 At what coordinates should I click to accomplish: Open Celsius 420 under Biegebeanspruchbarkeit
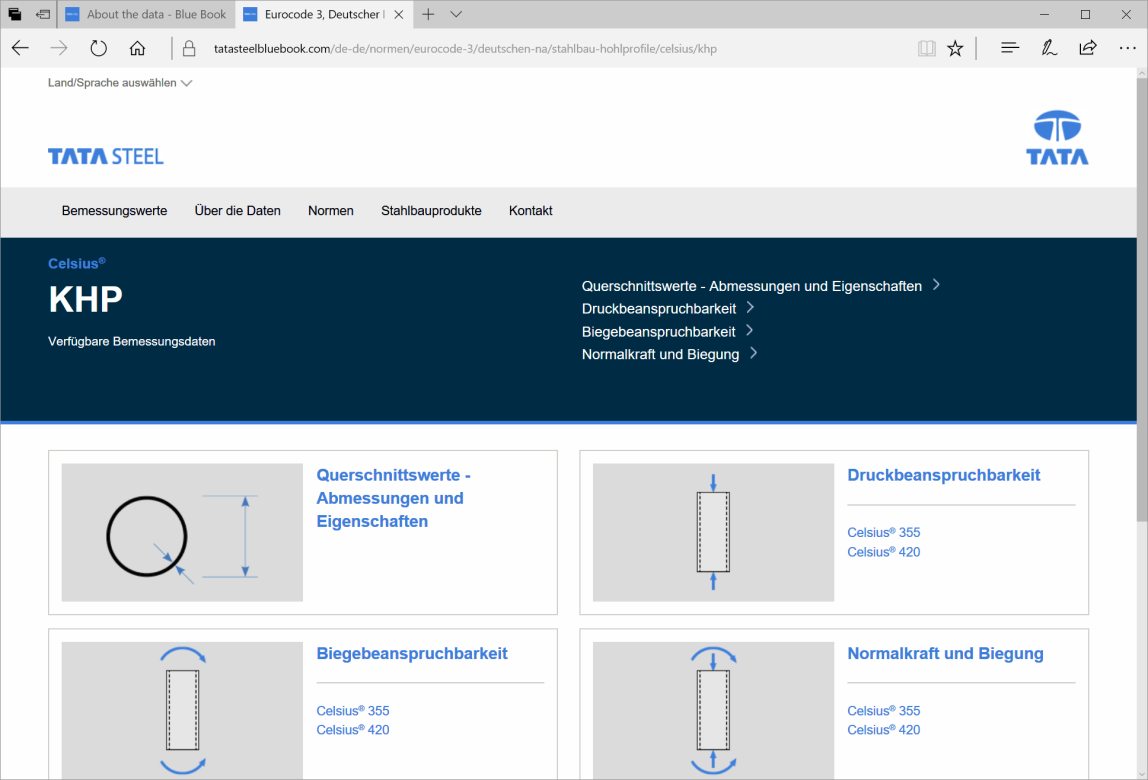[353, 730]
